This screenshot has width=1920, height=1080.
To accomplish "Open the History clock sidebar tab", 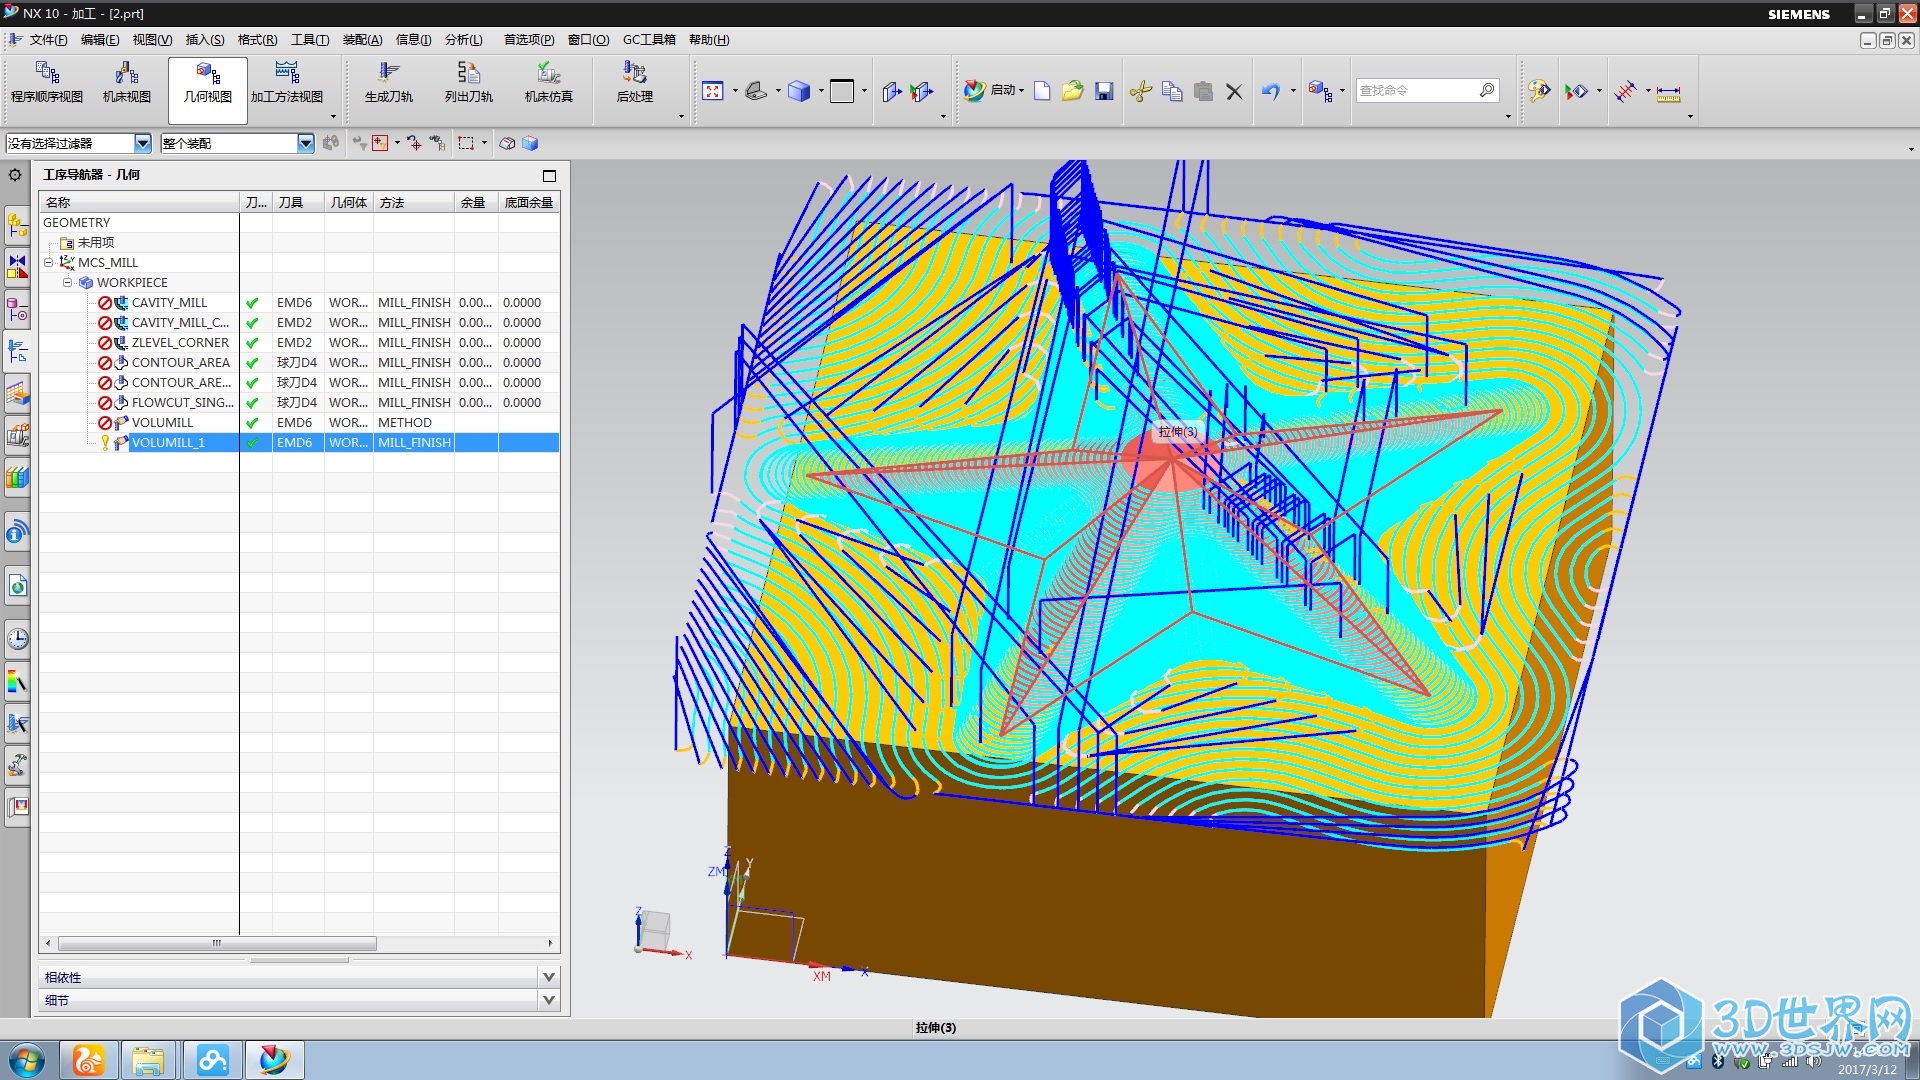I will coord(17,639).
